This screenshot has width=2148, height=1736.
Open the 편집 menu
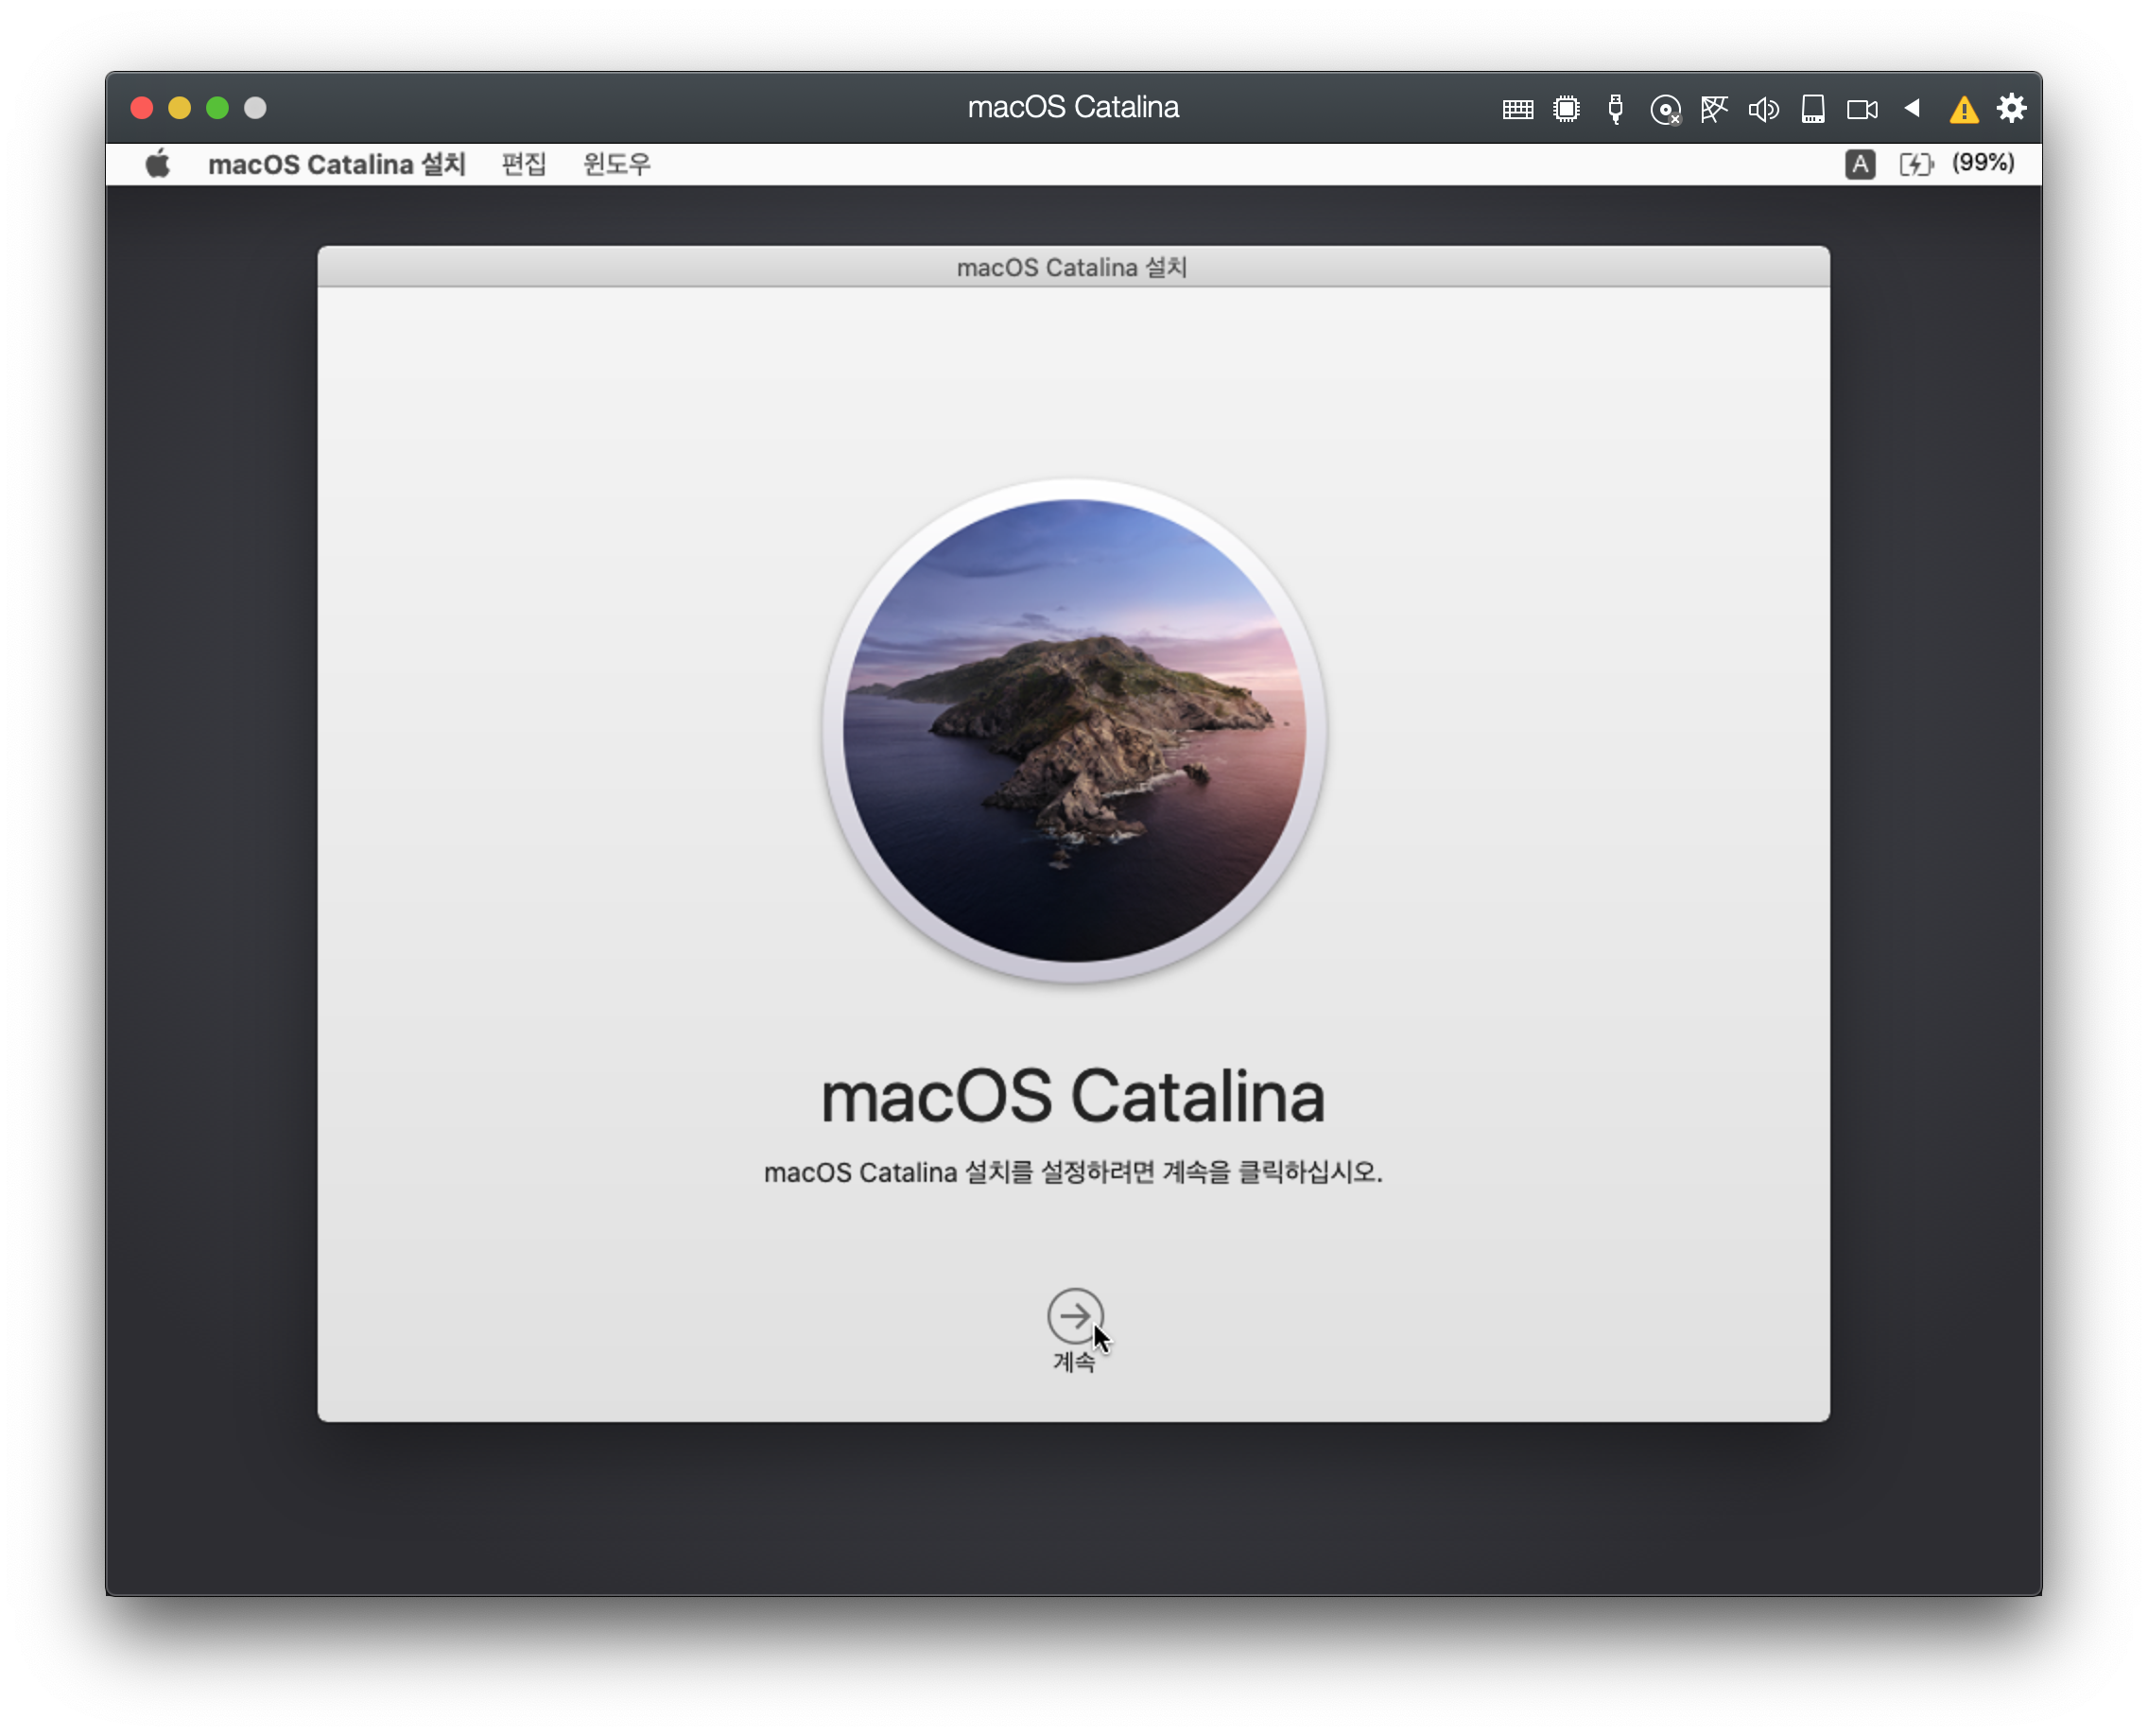click(x=524, y=164)
